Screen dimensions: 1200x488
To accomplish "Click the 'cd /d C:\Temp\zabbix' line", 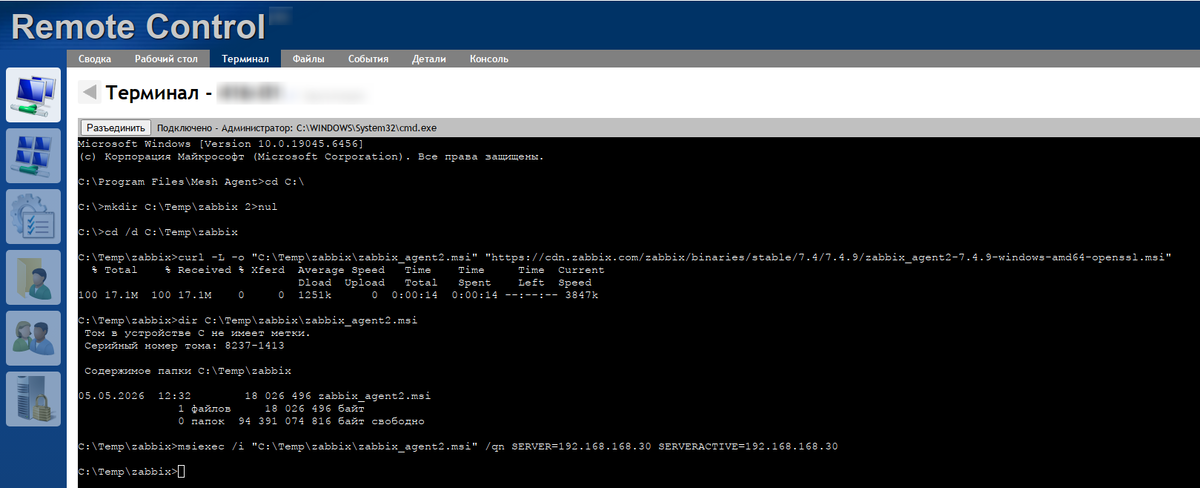I will tap(158, 232).
